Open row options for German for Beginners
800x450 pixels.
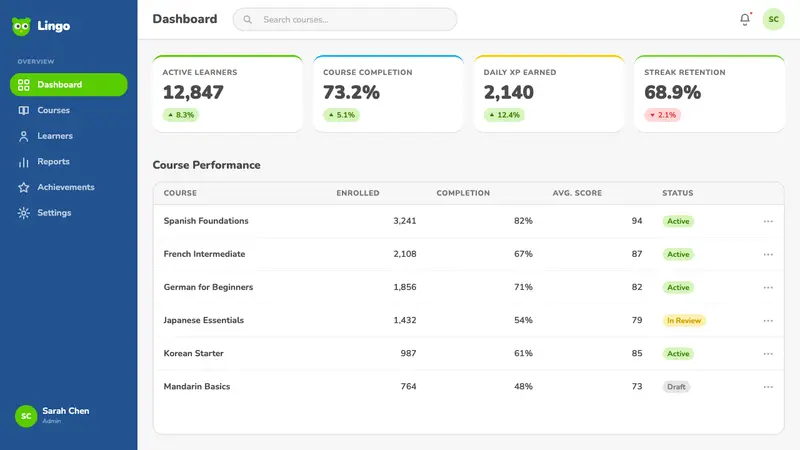(x=768, y=287)
